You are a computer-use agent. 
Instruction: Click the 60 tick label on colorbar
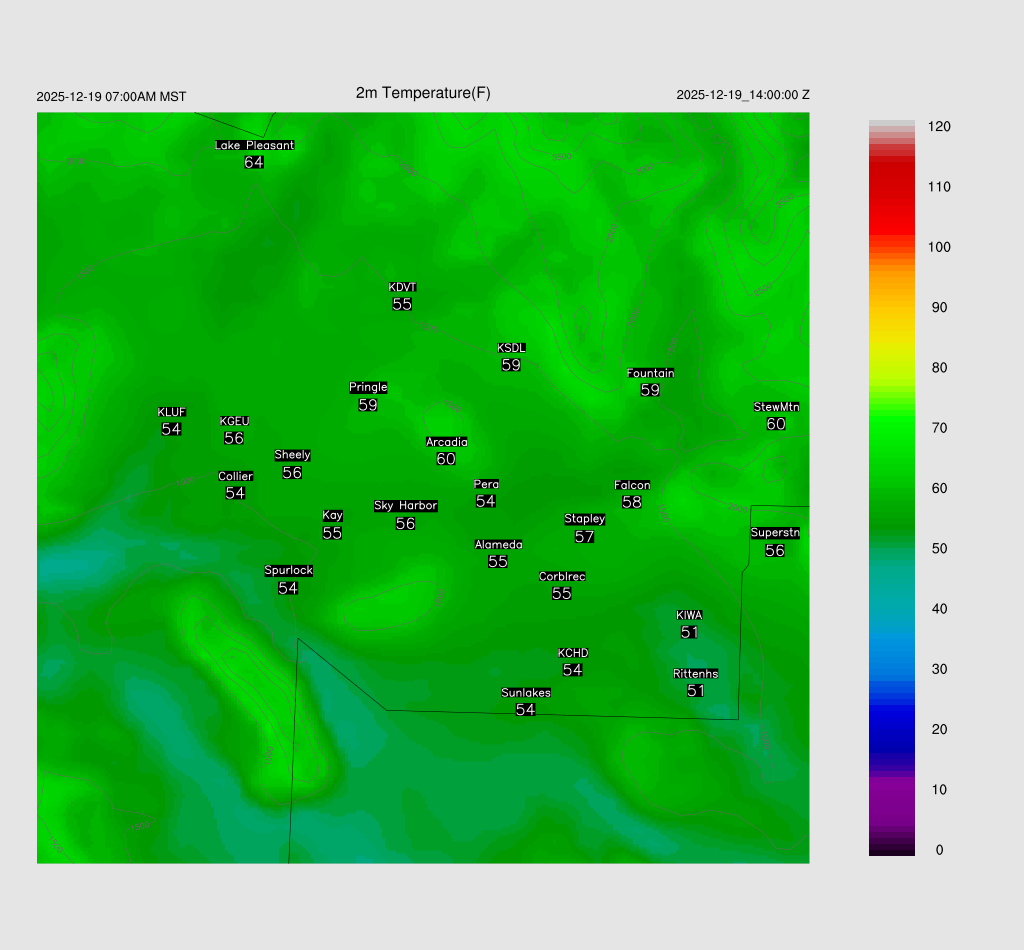(939, 488)
